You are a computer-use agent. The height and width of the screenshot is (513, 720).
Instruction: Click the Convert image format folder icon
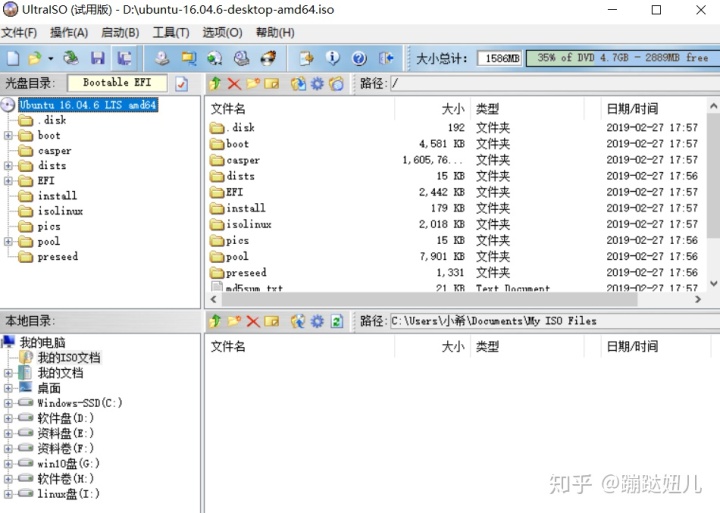tap(189, 58)
